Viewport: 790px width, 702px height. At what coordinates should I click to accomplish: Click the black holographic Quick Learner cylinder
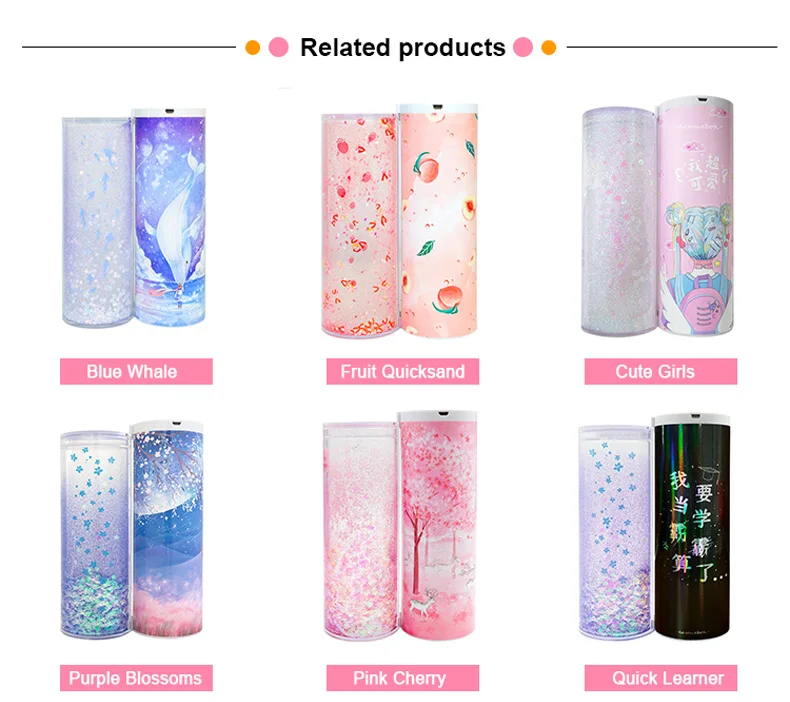(x=692, y=527)
